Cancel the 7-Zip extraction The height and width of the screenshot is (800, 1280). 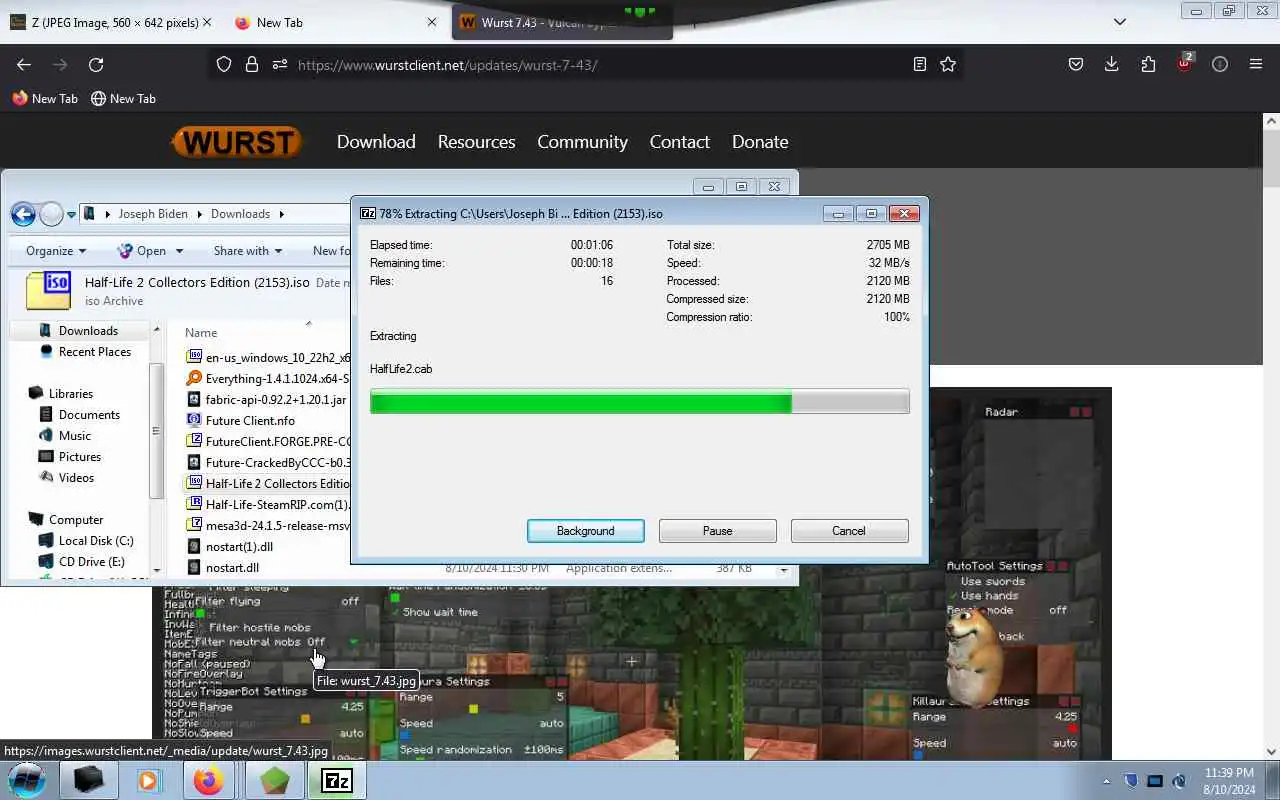tap(849, 531)
